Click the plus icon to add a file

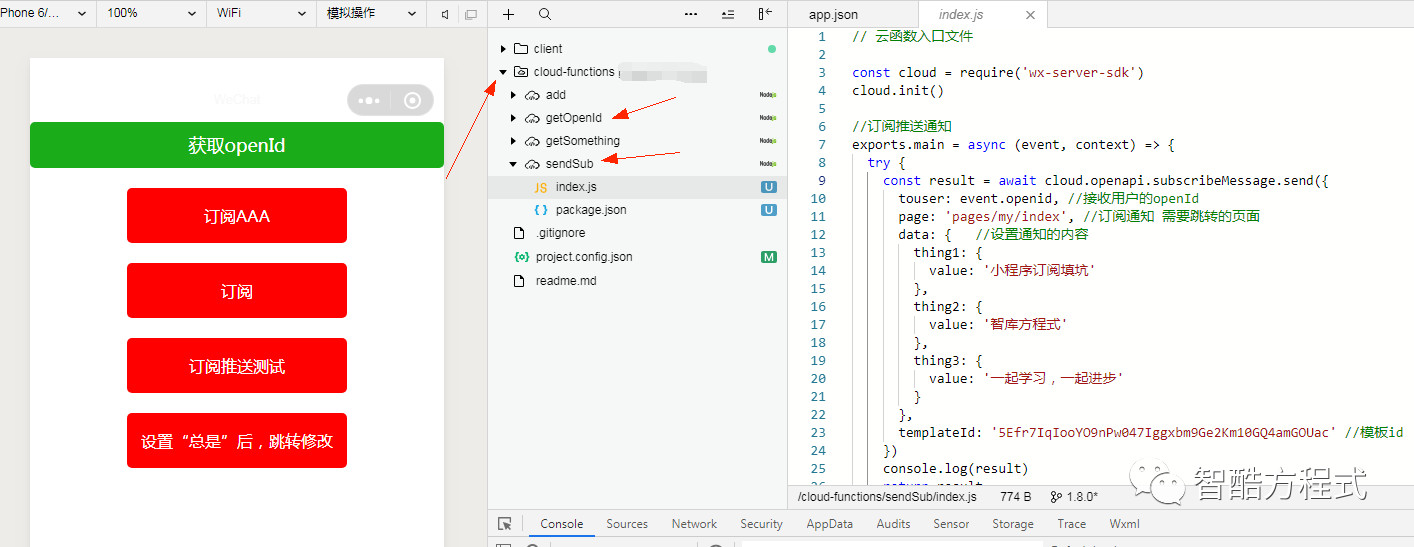[508, 14]
